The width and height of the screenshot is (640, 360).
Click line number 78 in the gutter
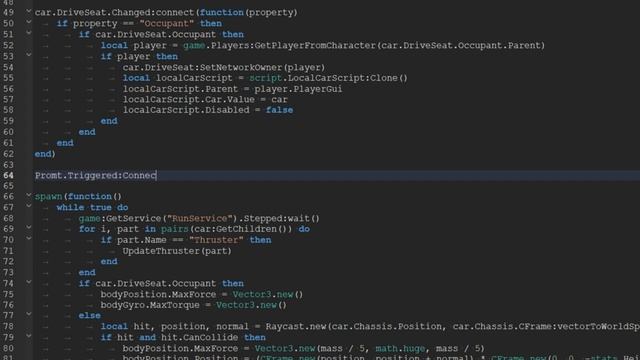(8, 327)
